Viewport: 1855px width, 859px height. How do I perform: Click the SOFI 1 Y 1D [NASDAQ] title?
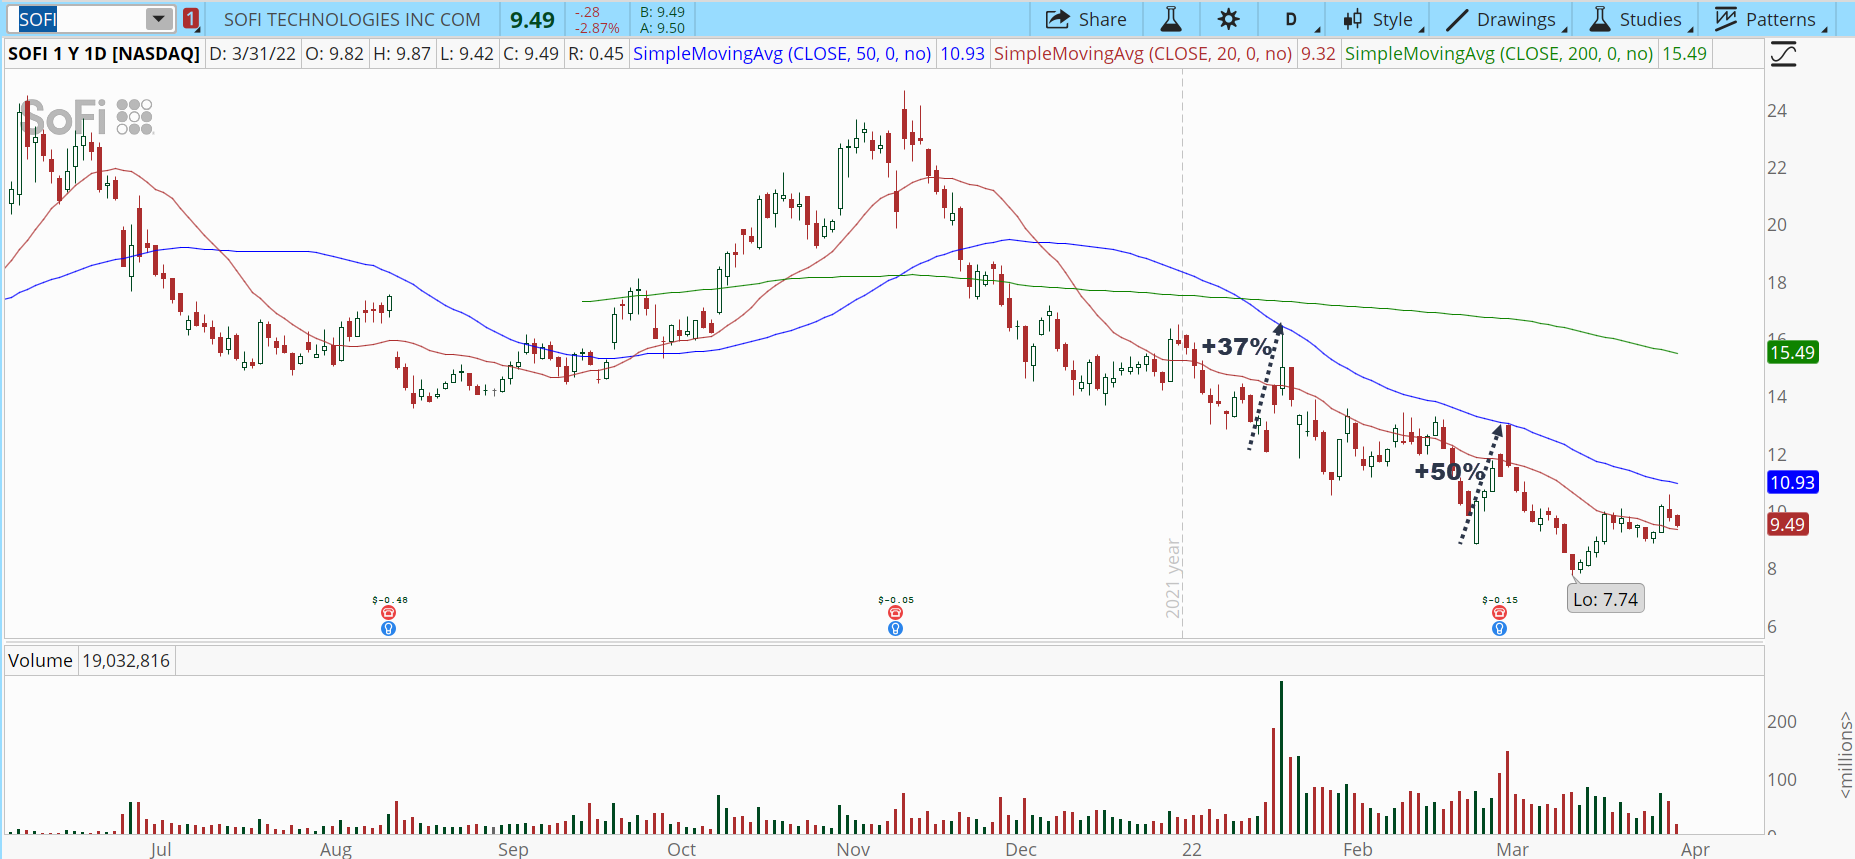point(104,53)
